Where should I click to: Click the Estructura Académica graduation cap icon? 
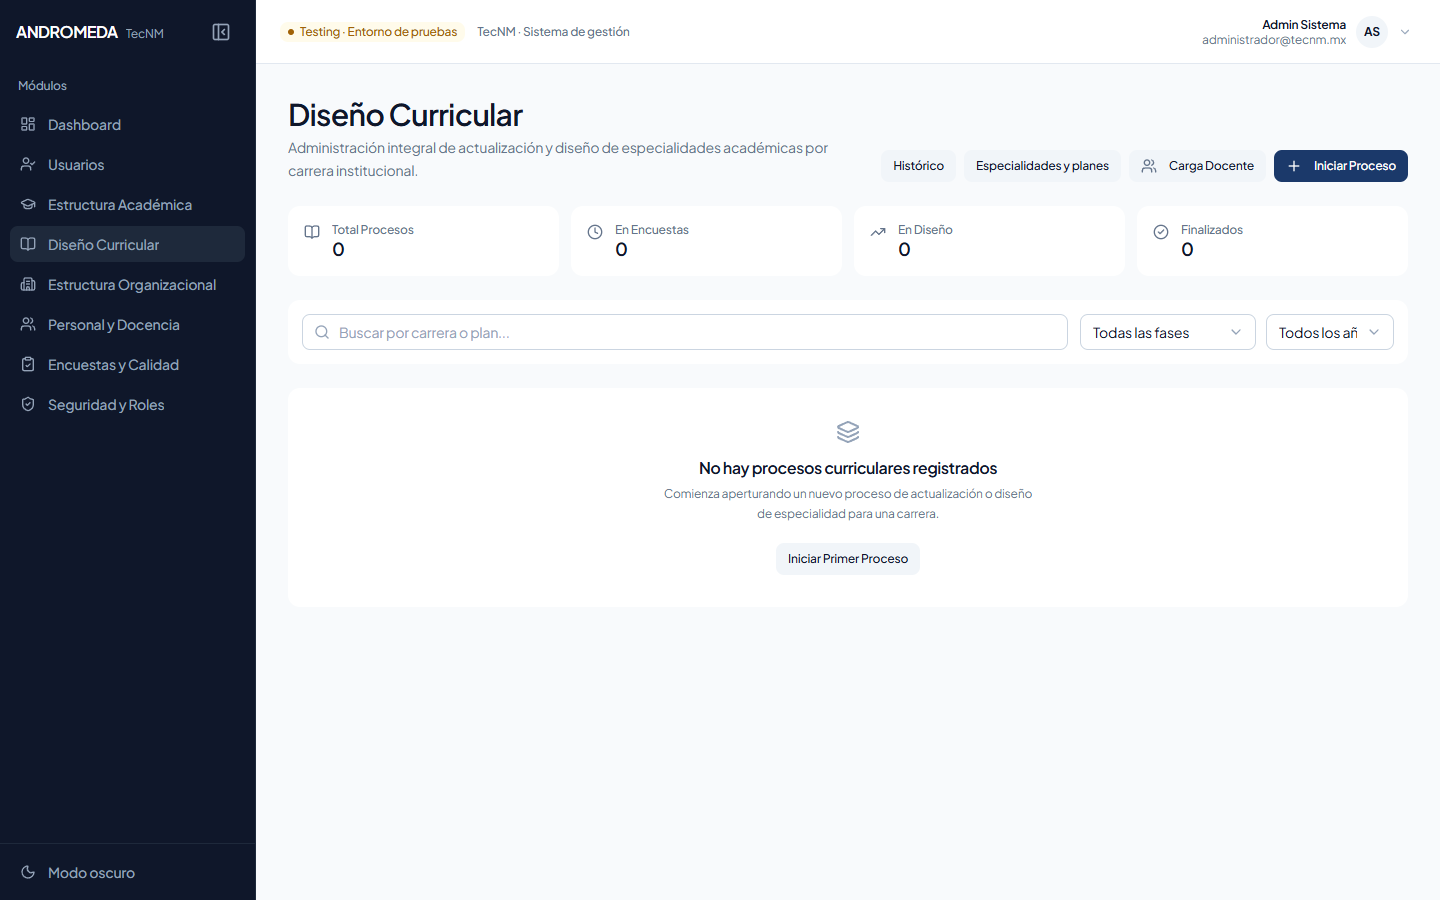28,204
